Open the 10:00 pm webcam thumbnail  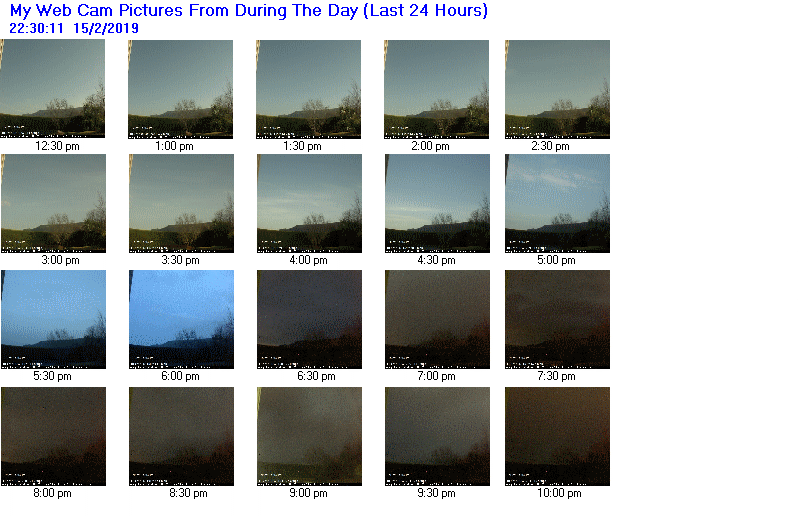[557, 437]
